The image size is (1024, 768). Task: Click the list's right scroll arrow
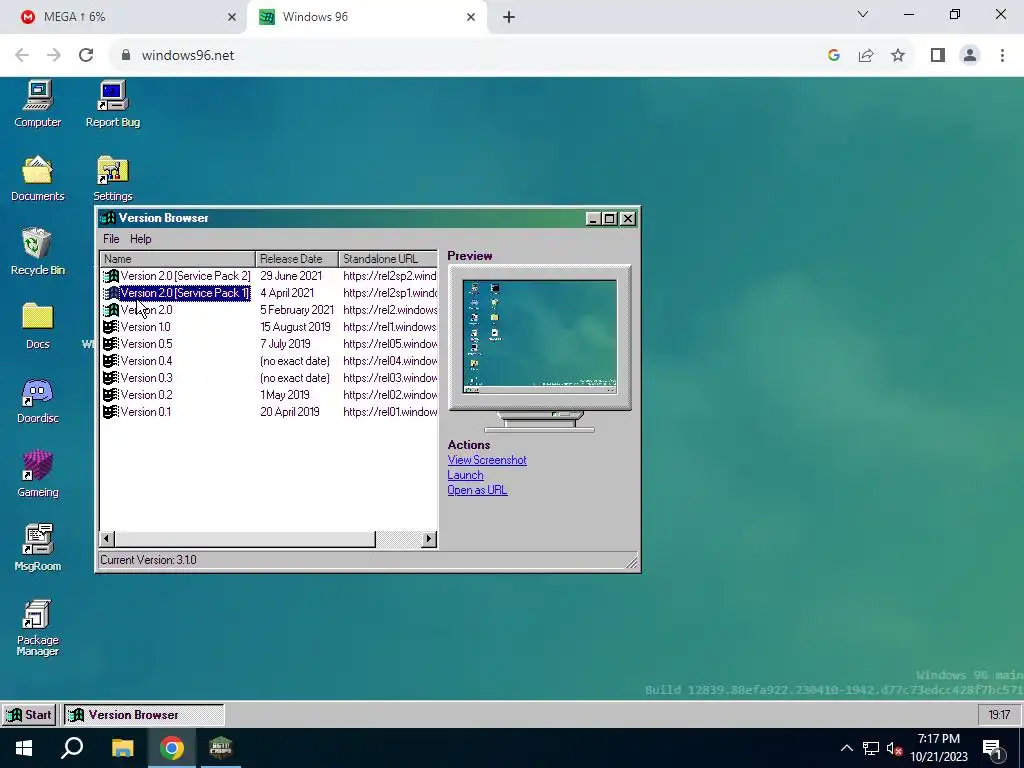point(429,539)
